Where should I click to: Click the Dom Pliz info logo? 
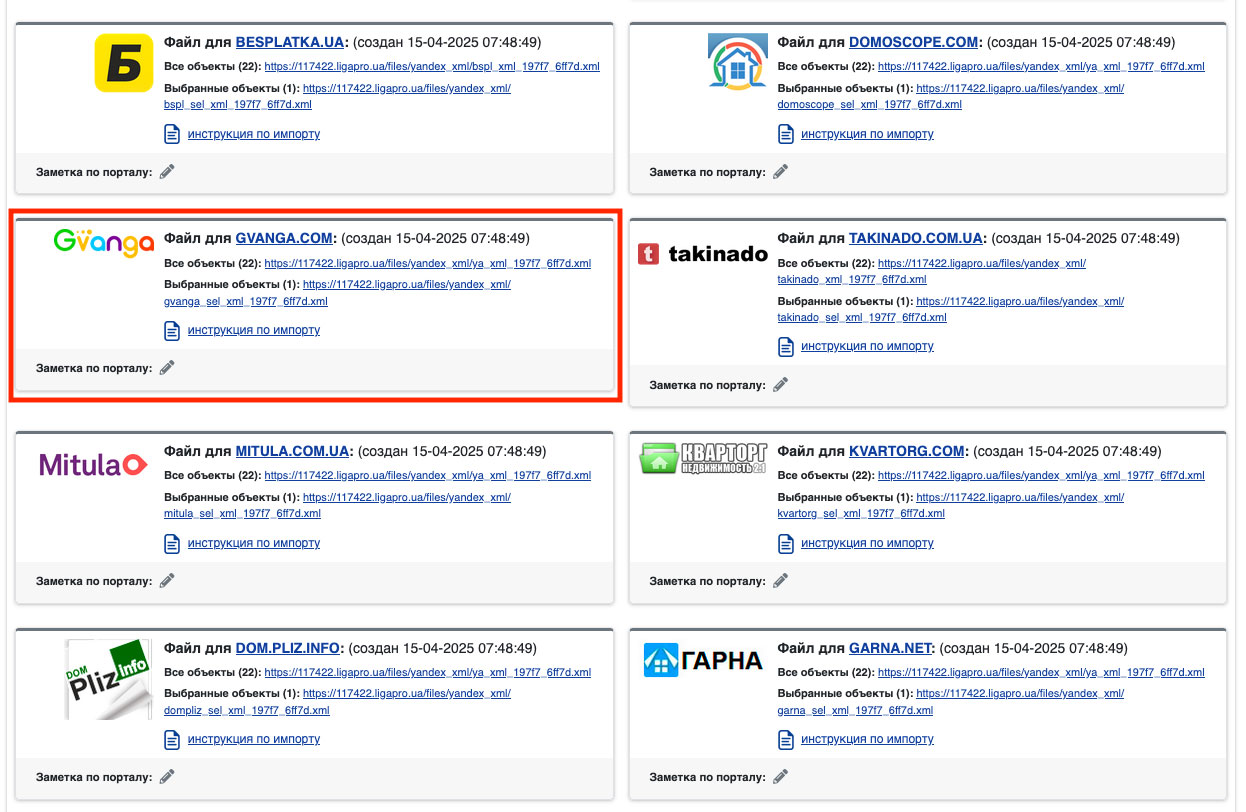pos(108,679)
